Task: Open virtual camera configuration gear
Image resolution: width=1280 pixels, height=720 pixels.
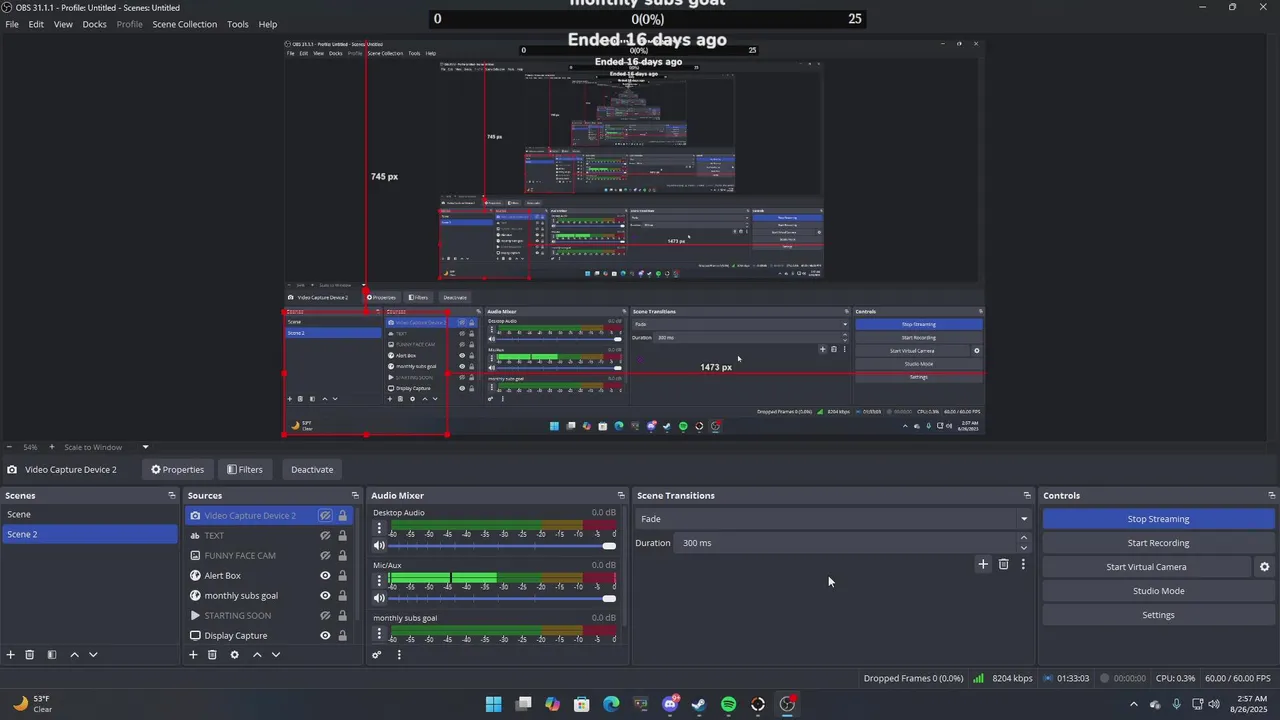Action: click(x=1264, y=567)
